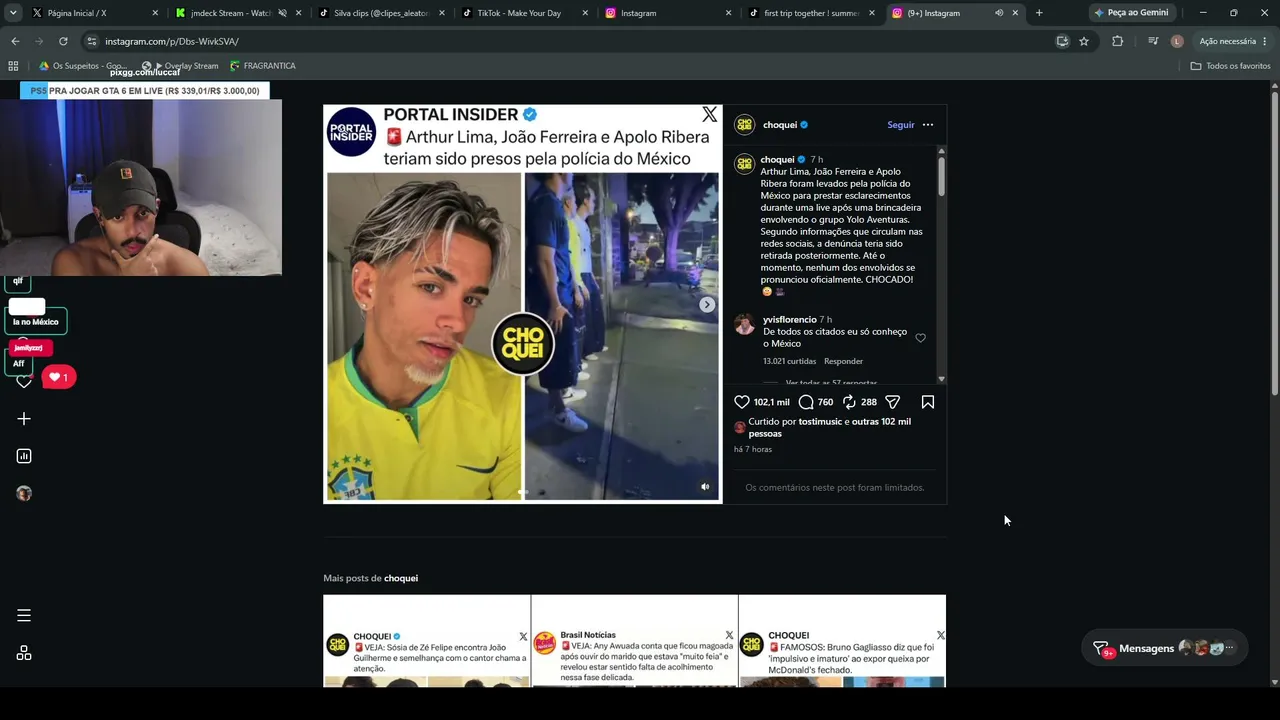This screenshot has height=720, width=1280.
Task: Open the Chrome three-dot menu
Action: click(1265, 41)
